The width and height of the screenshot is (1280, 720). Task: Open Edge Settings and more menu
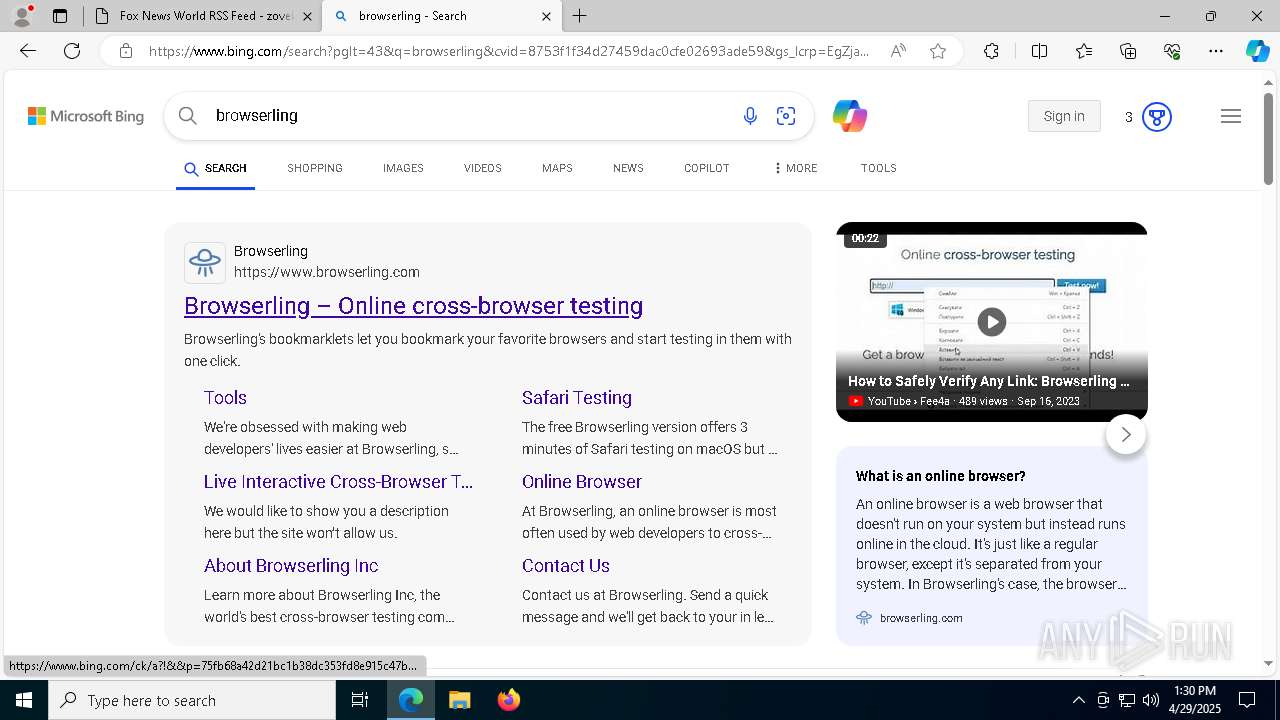(1216, 51)
